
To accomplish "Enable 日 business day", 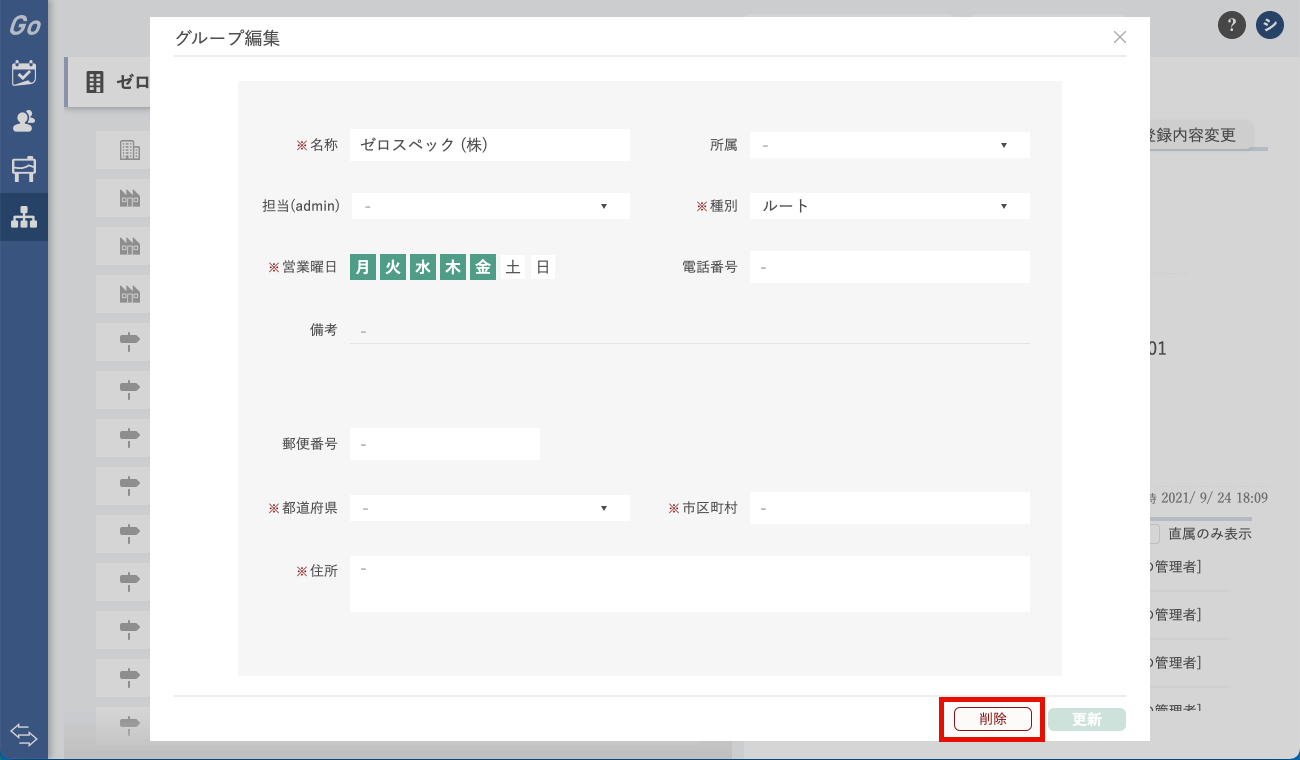I will tap(543, 267).
